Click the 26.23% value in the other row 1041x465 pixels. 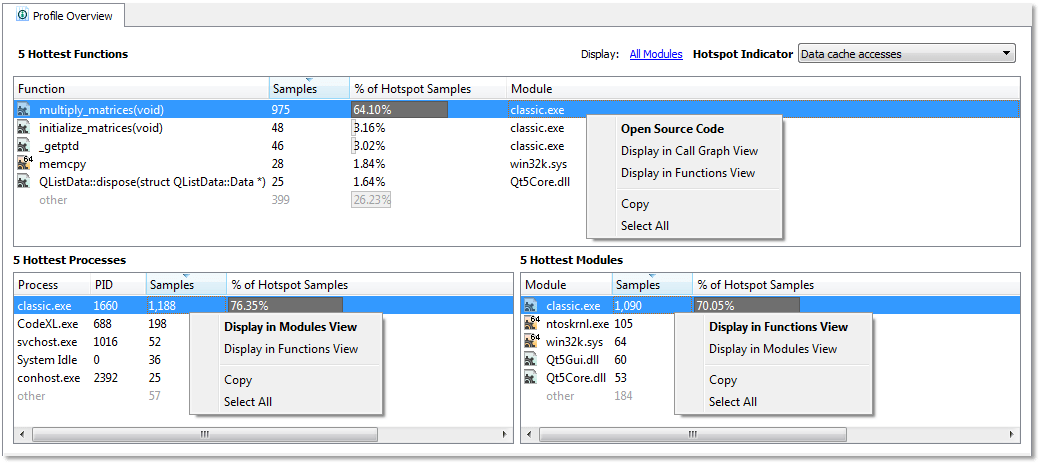tap(371, 200)
